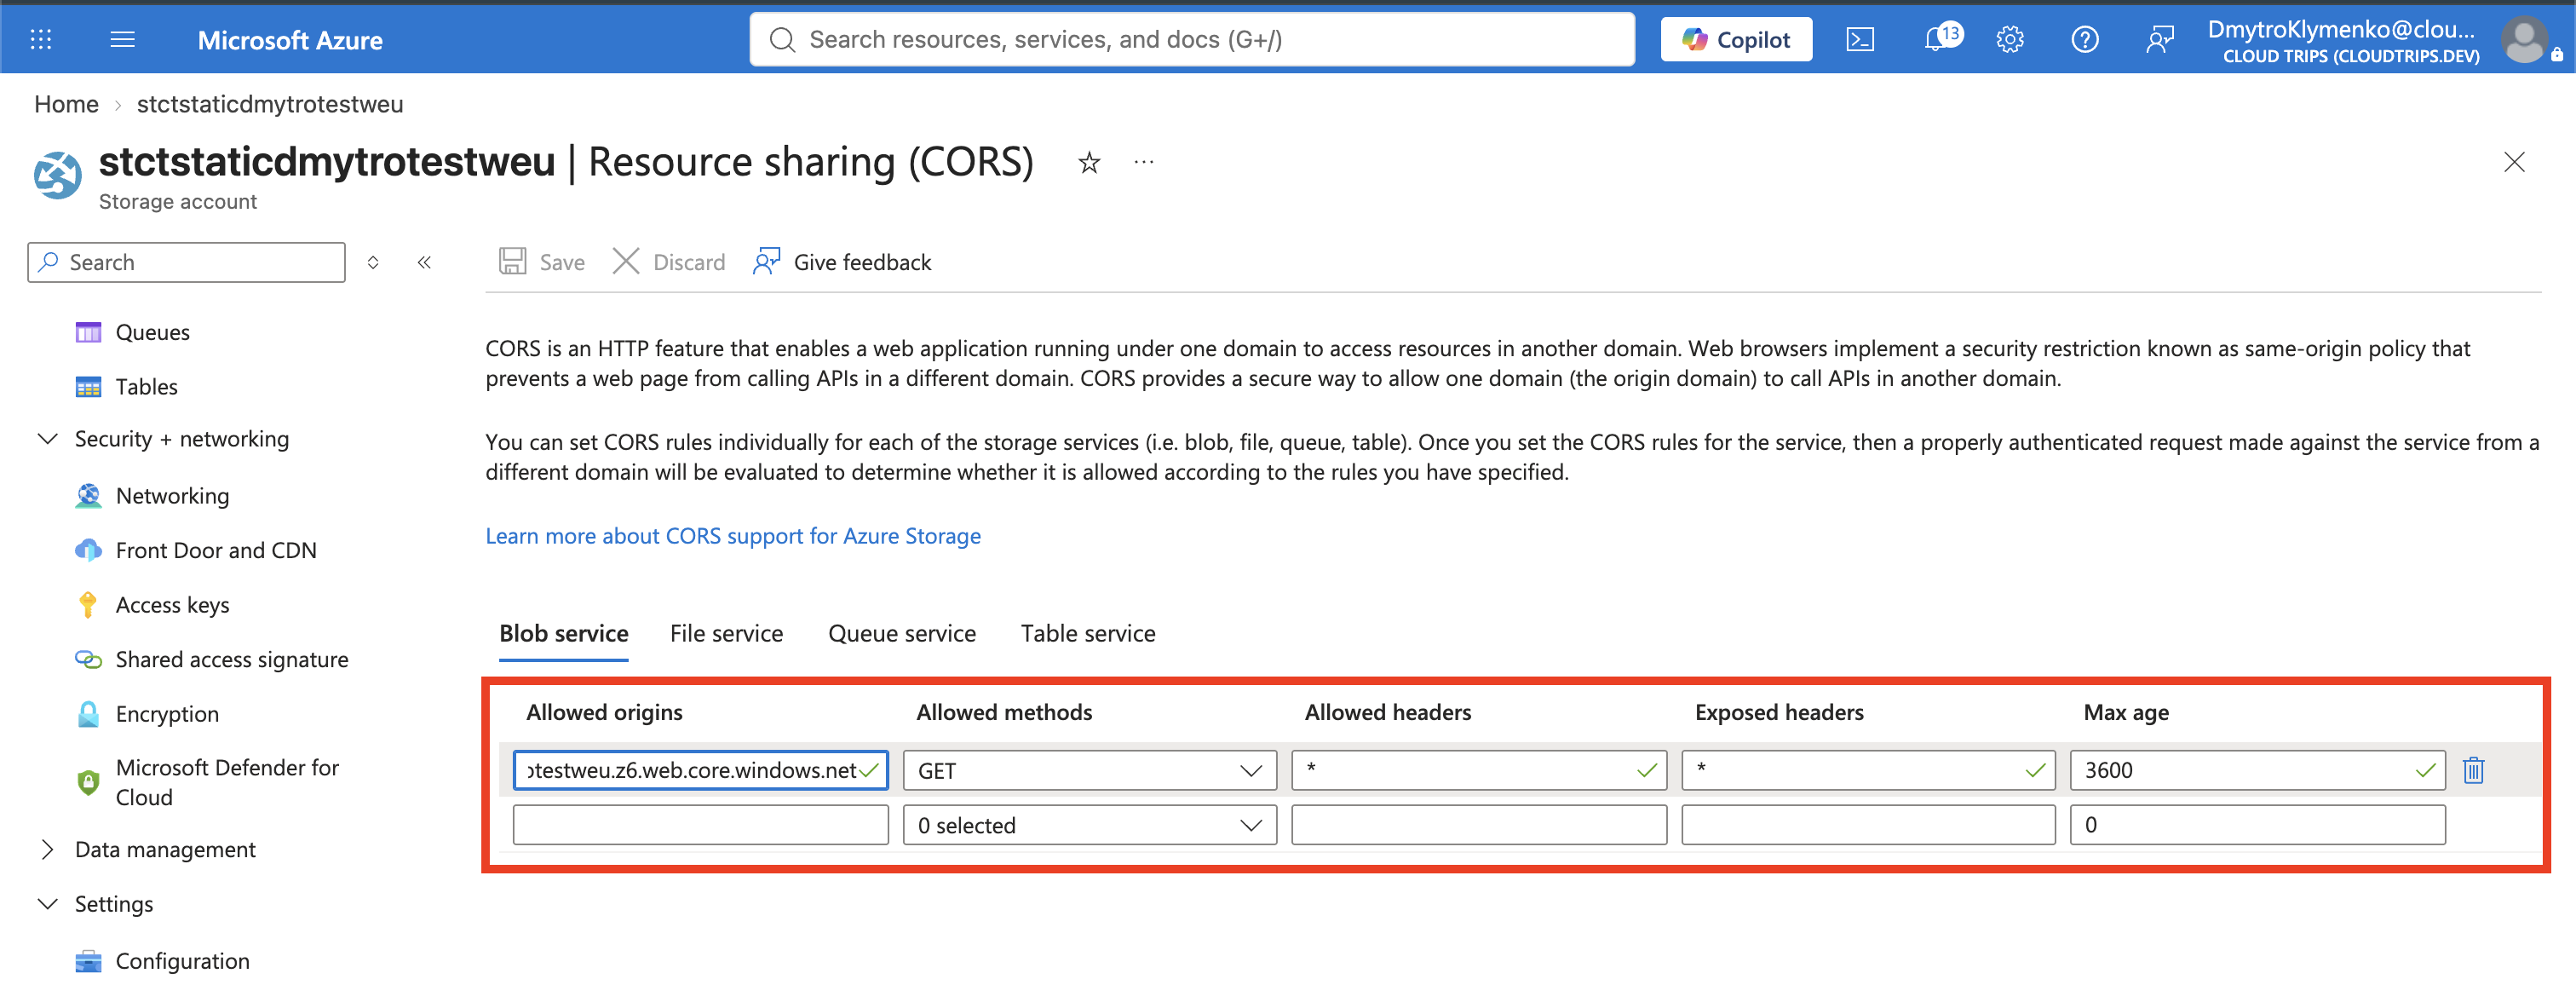Viewport: 2576px width, 985px height.
Task: Favorite this page with the star icon
Action: coord(1089,162)
